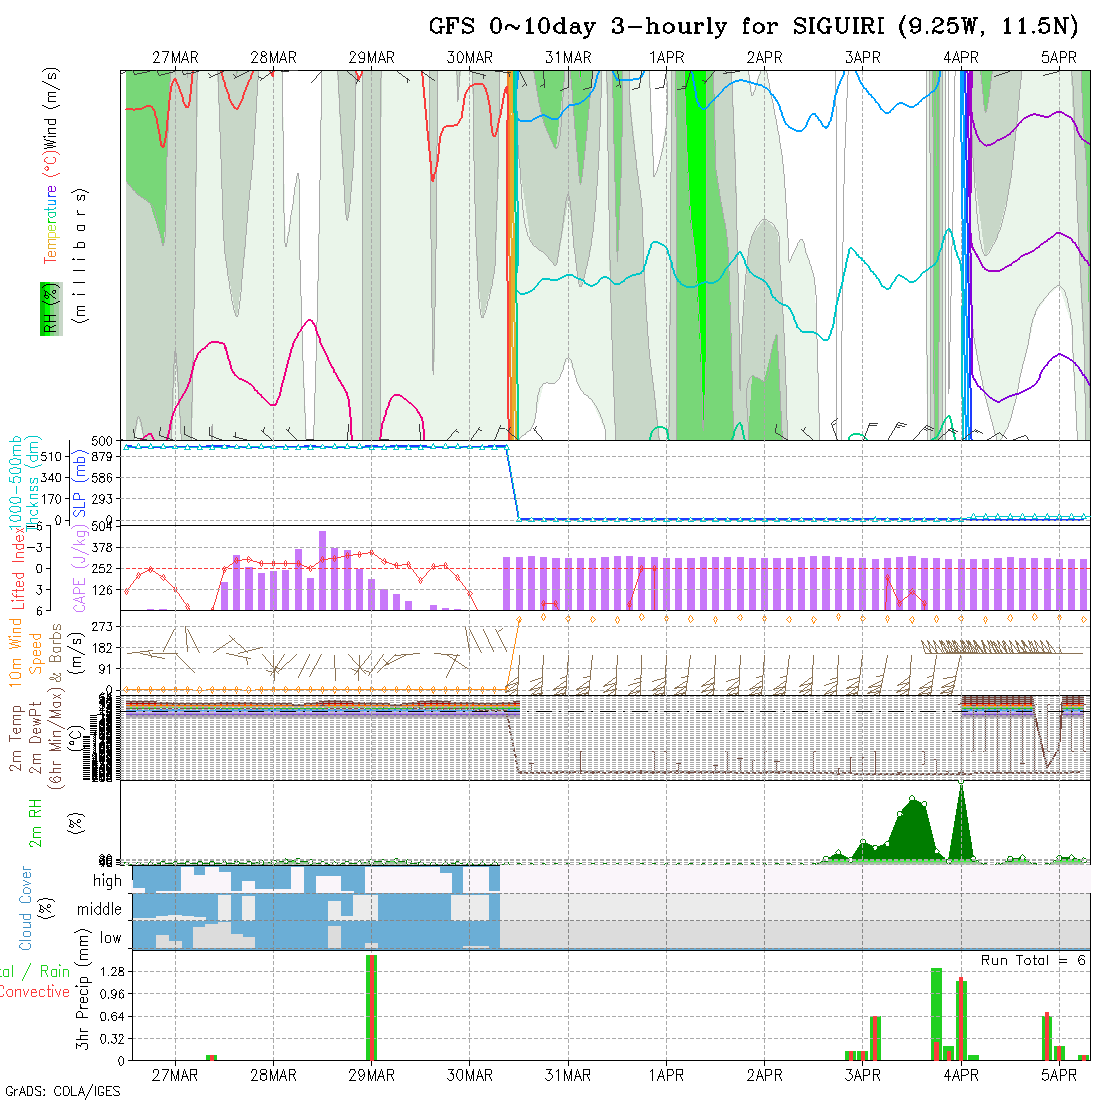Click the 27MAR label on top axis

point(175,58)
